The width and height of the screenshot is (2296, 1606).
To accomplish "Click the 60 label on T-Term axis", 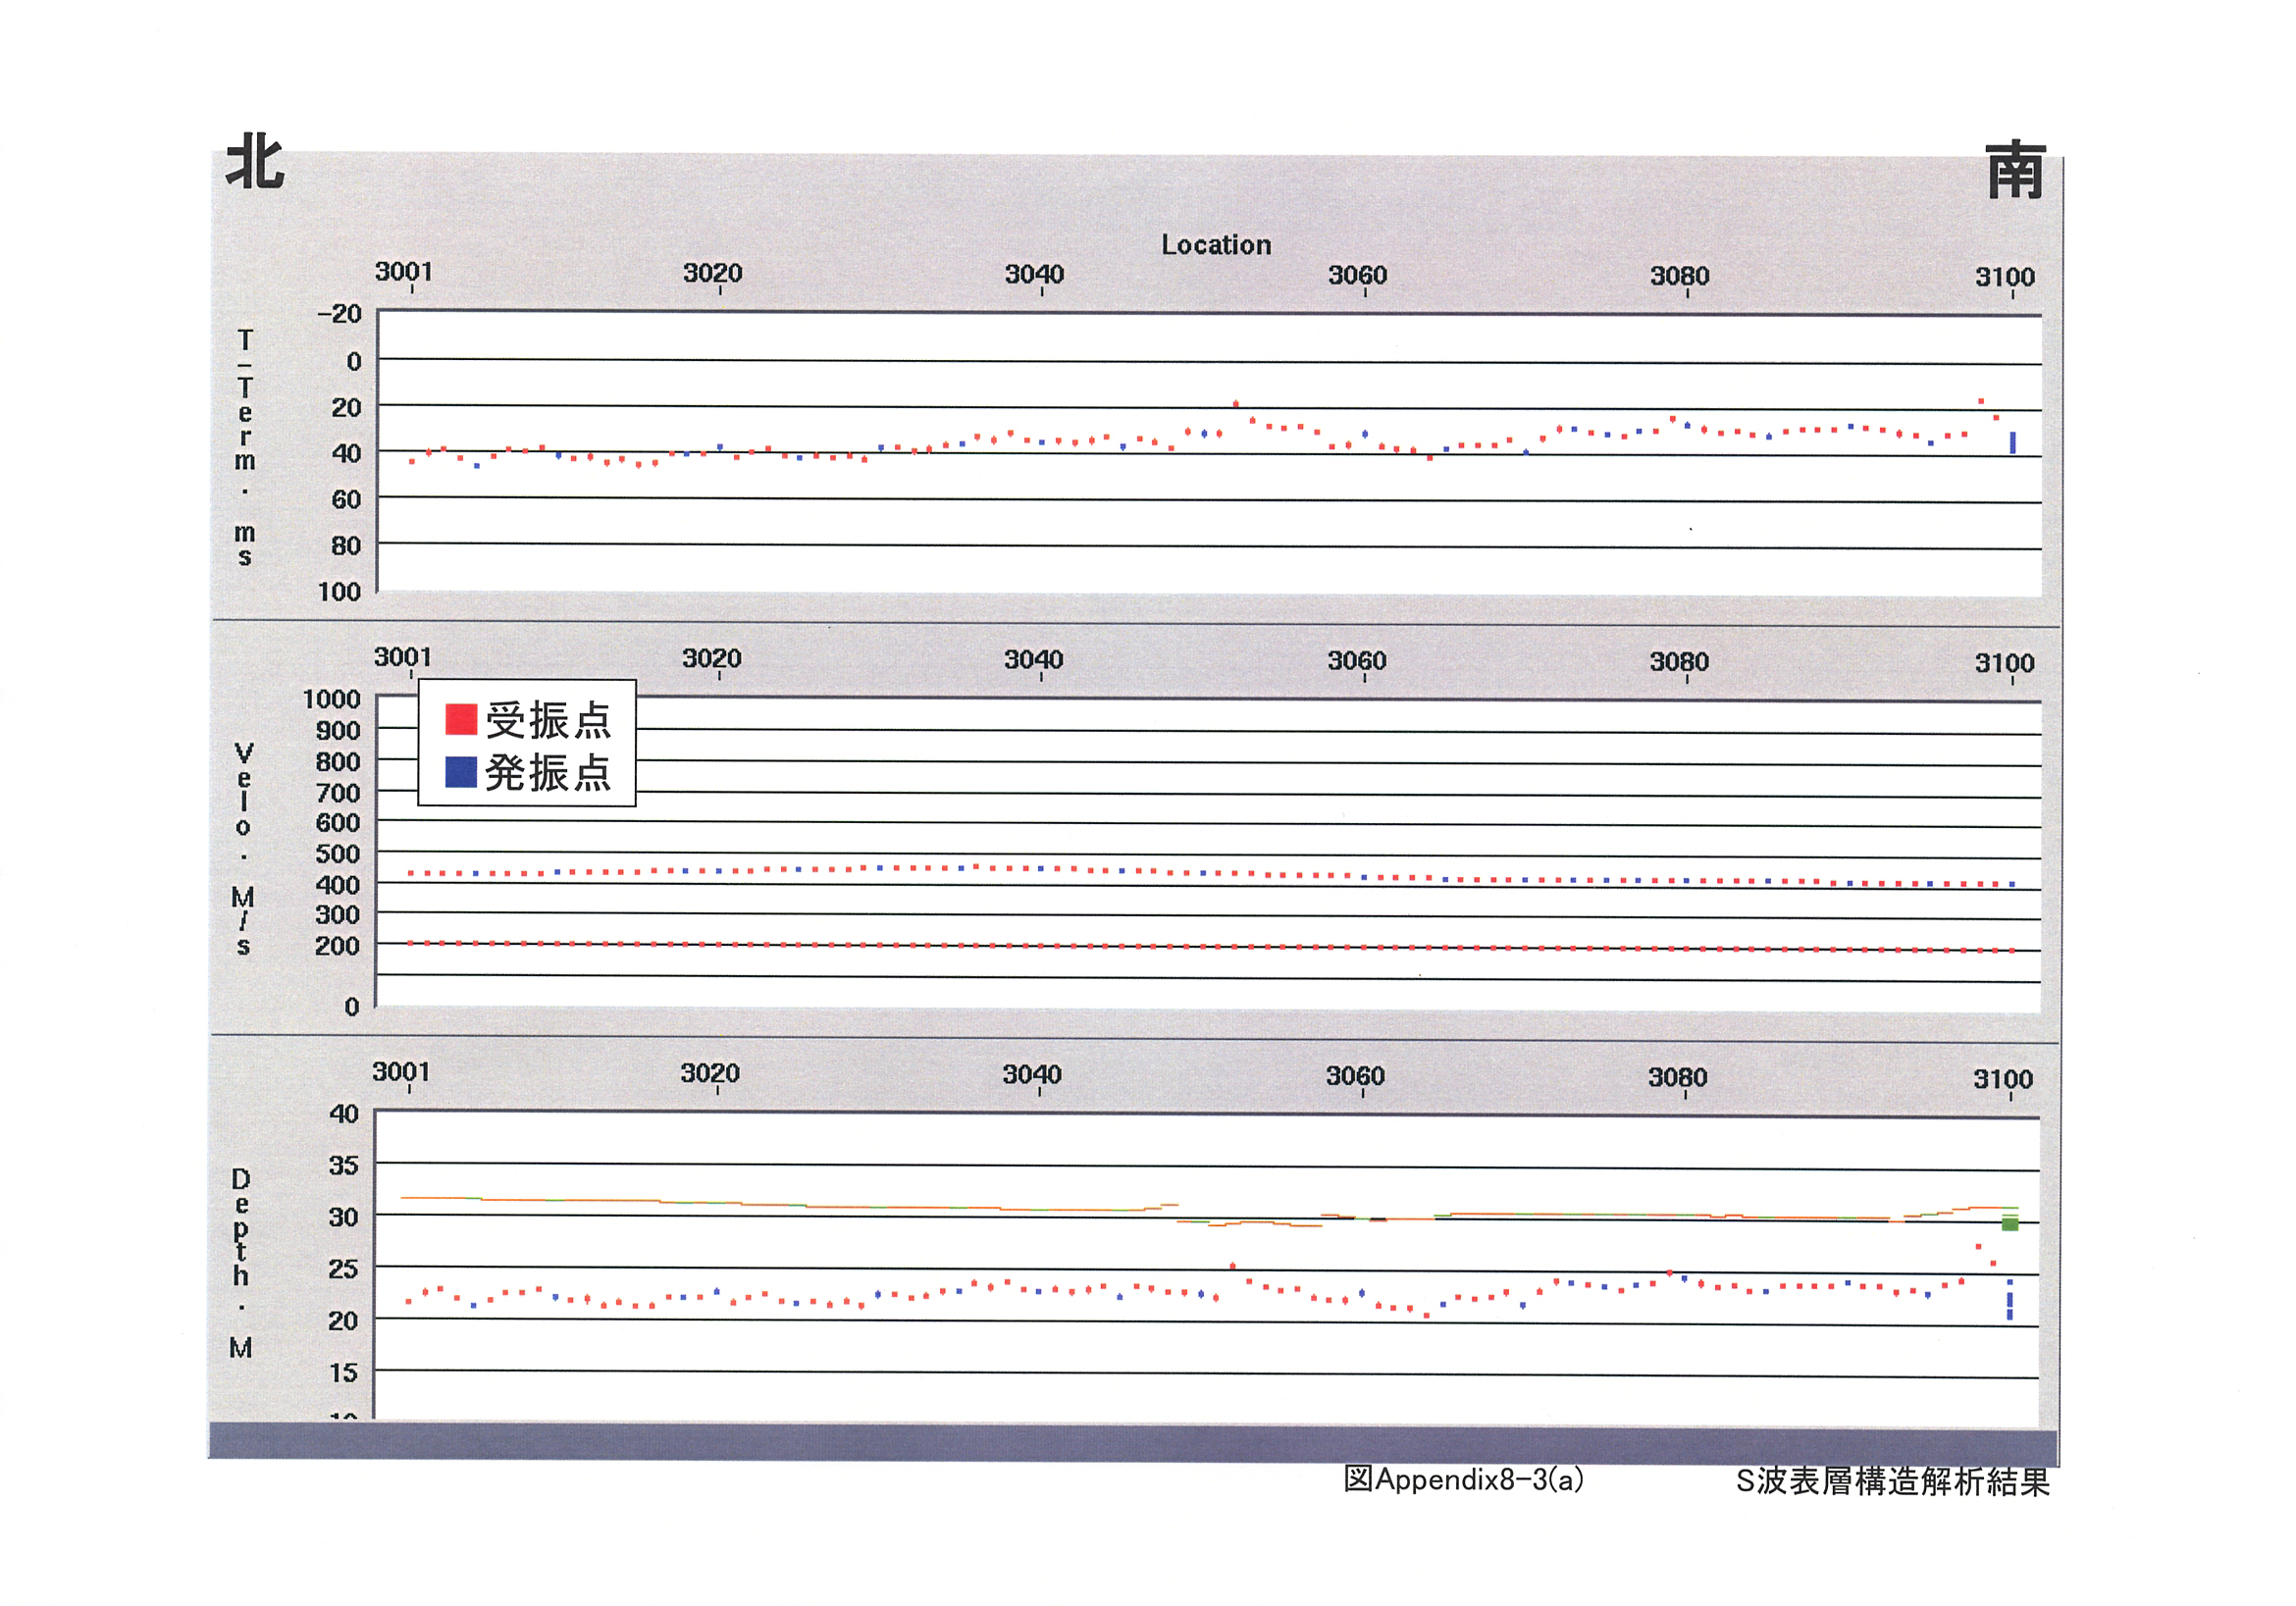I will tap(346, 499).
